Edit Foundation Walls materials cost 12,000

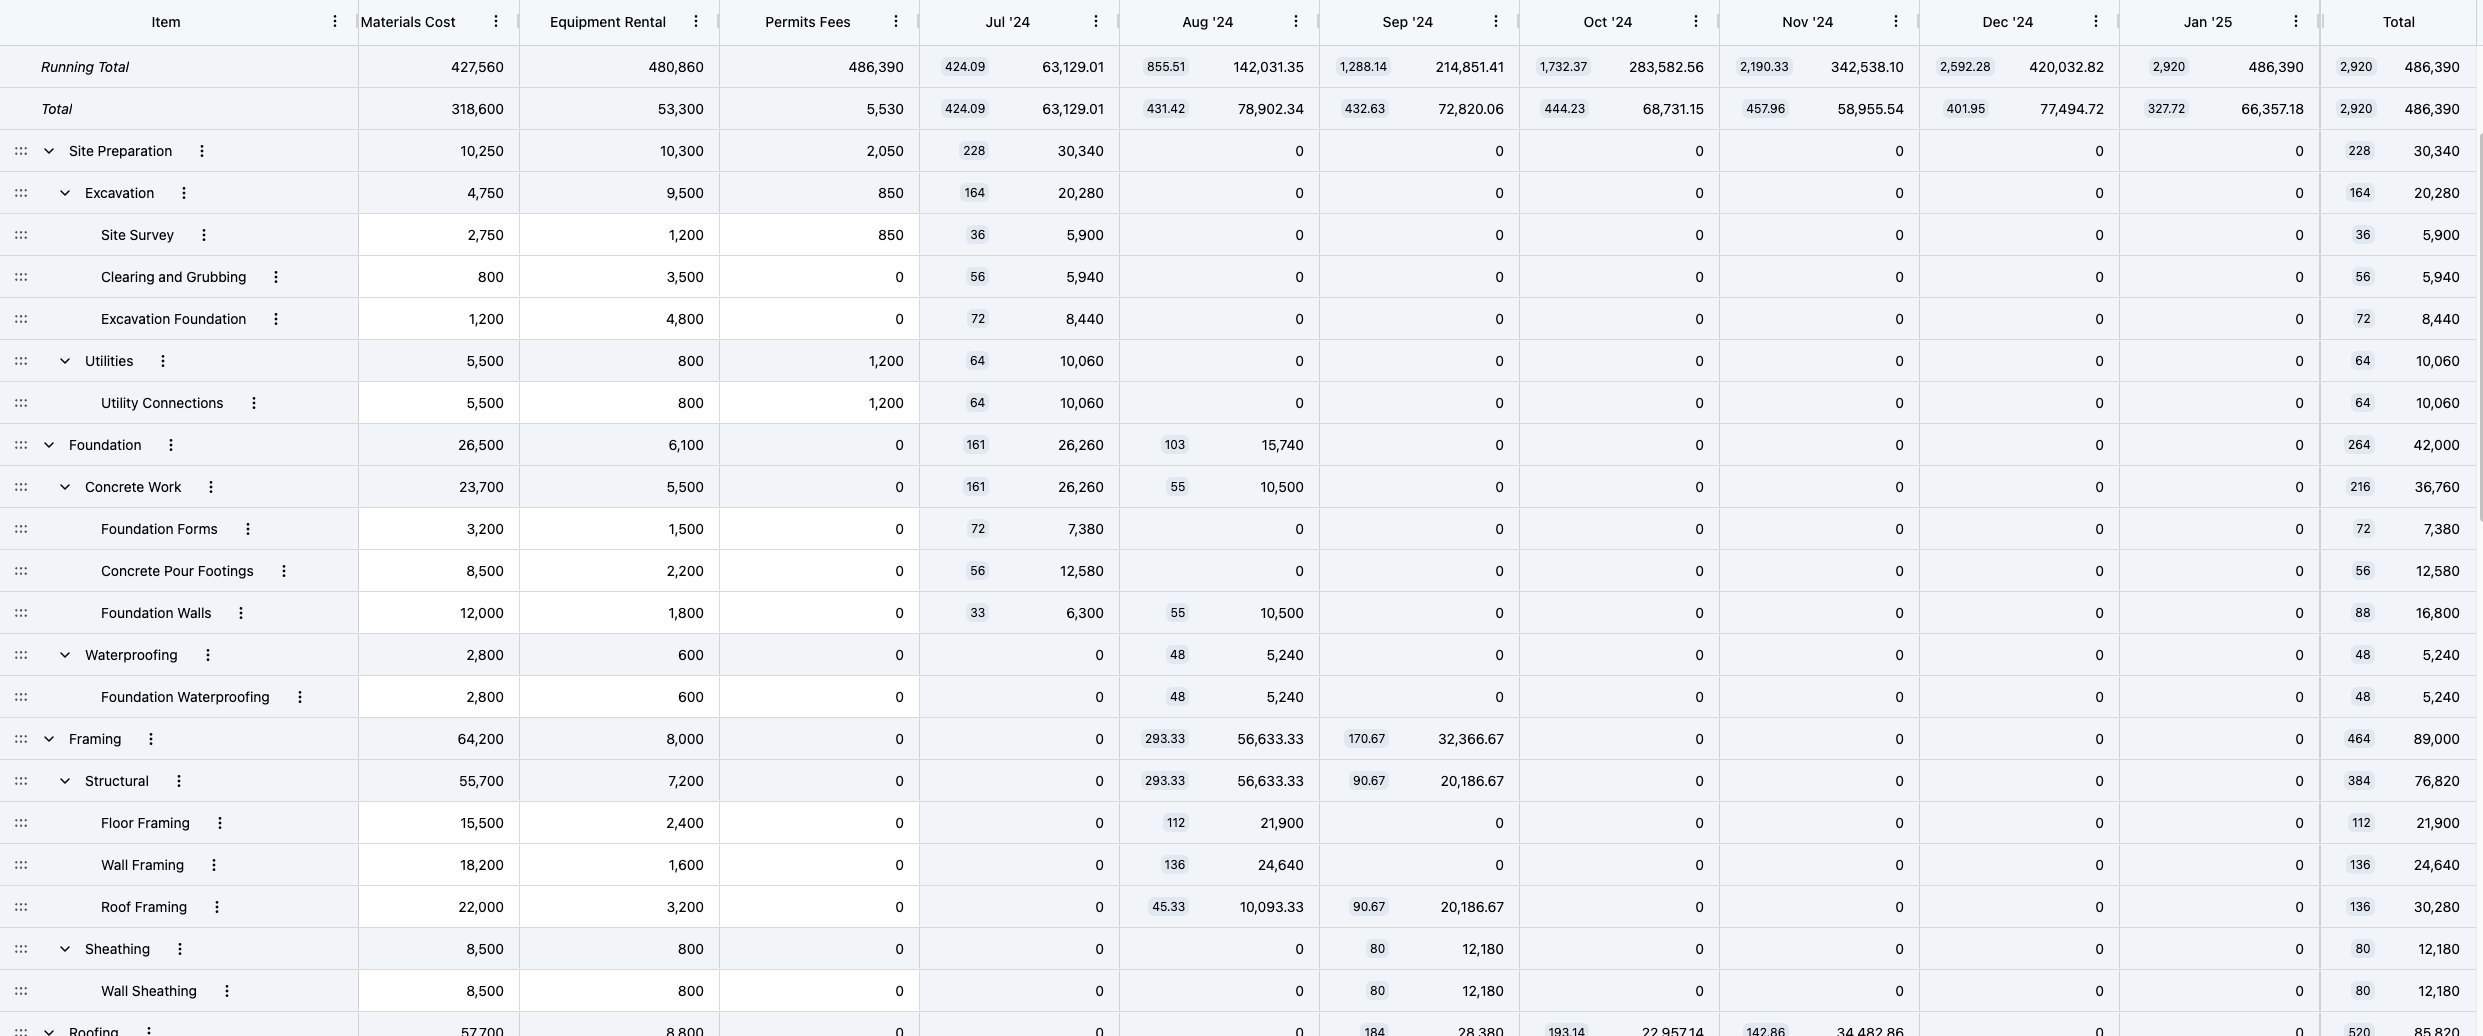coord(439,613)
